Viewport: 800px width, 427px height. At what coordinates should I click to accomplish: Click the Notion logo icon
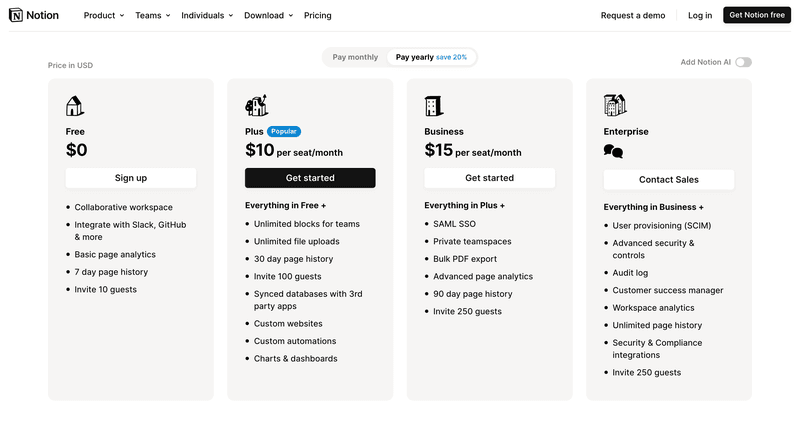coord(16,15)
